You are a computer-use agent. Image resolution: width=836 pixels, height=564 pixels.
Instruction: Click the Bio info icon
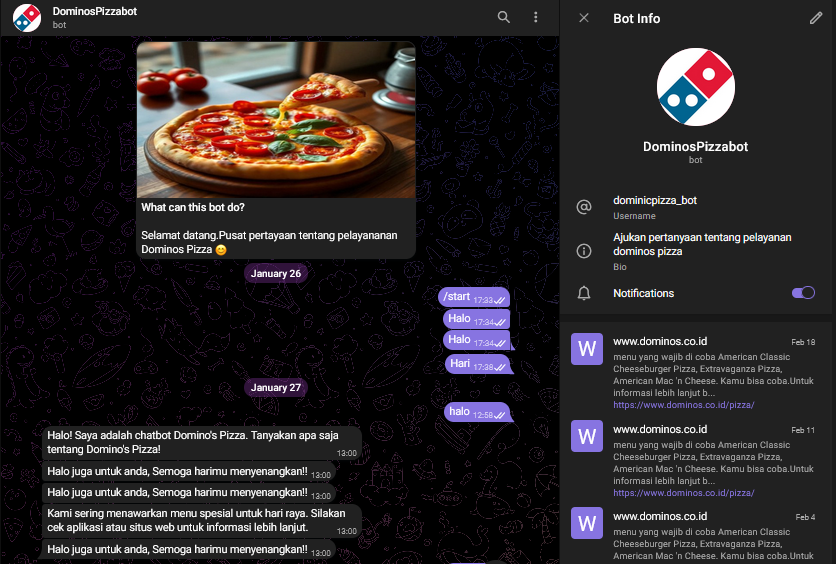584,250
